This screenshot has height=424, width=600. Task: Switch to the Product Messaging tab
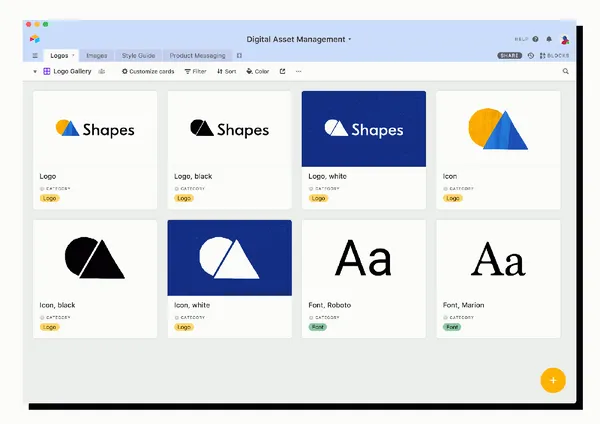(197, 55)
